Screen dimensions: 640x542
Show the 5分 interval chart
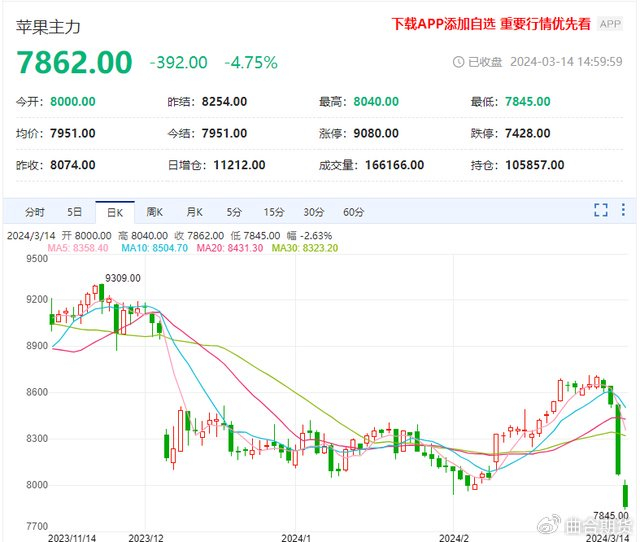(x=234, y=211)
